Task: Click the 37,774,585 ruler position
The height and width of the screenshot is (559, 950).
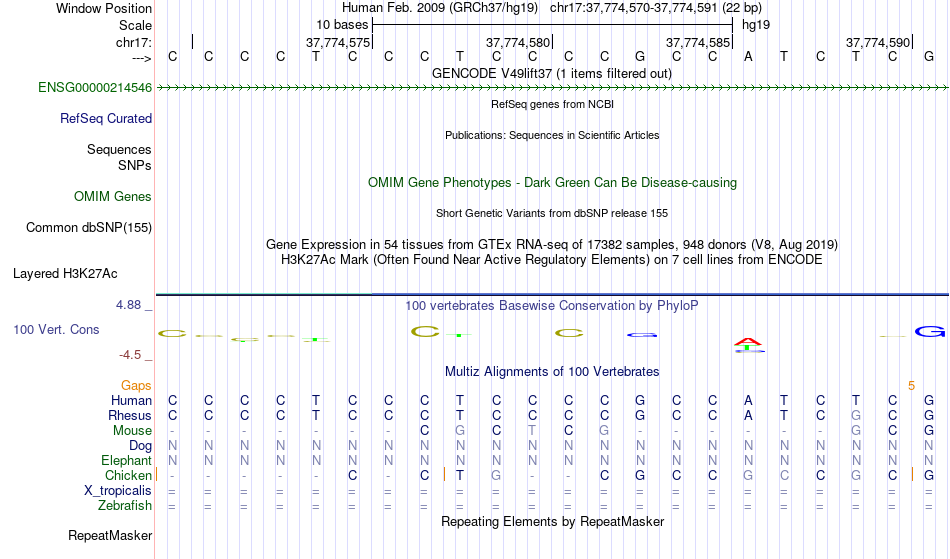Action: pyautogui.click(x=697, y=42)
